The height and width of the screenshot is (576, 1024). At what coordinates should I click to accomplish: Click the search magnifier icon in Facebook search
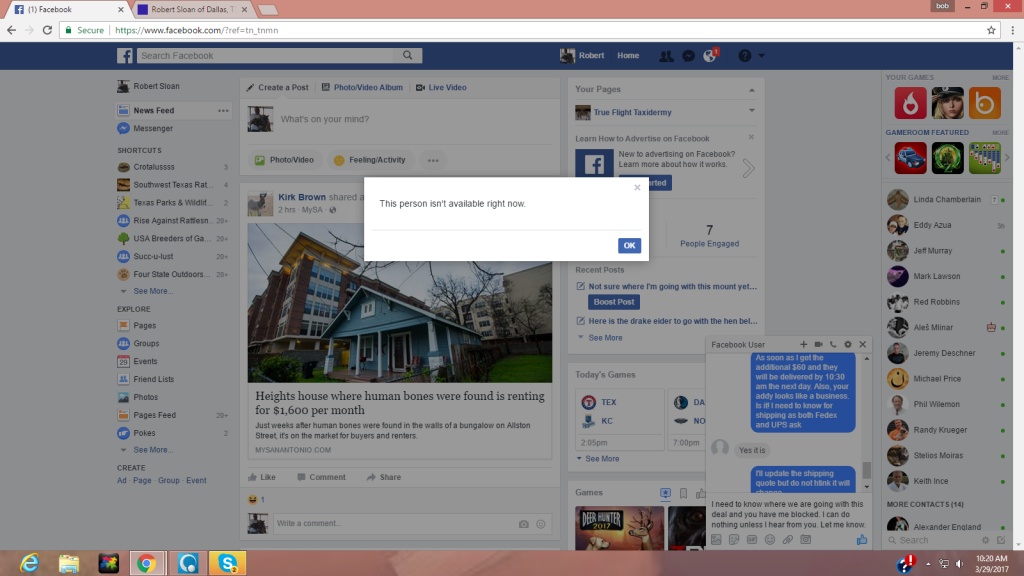[408, 56]
